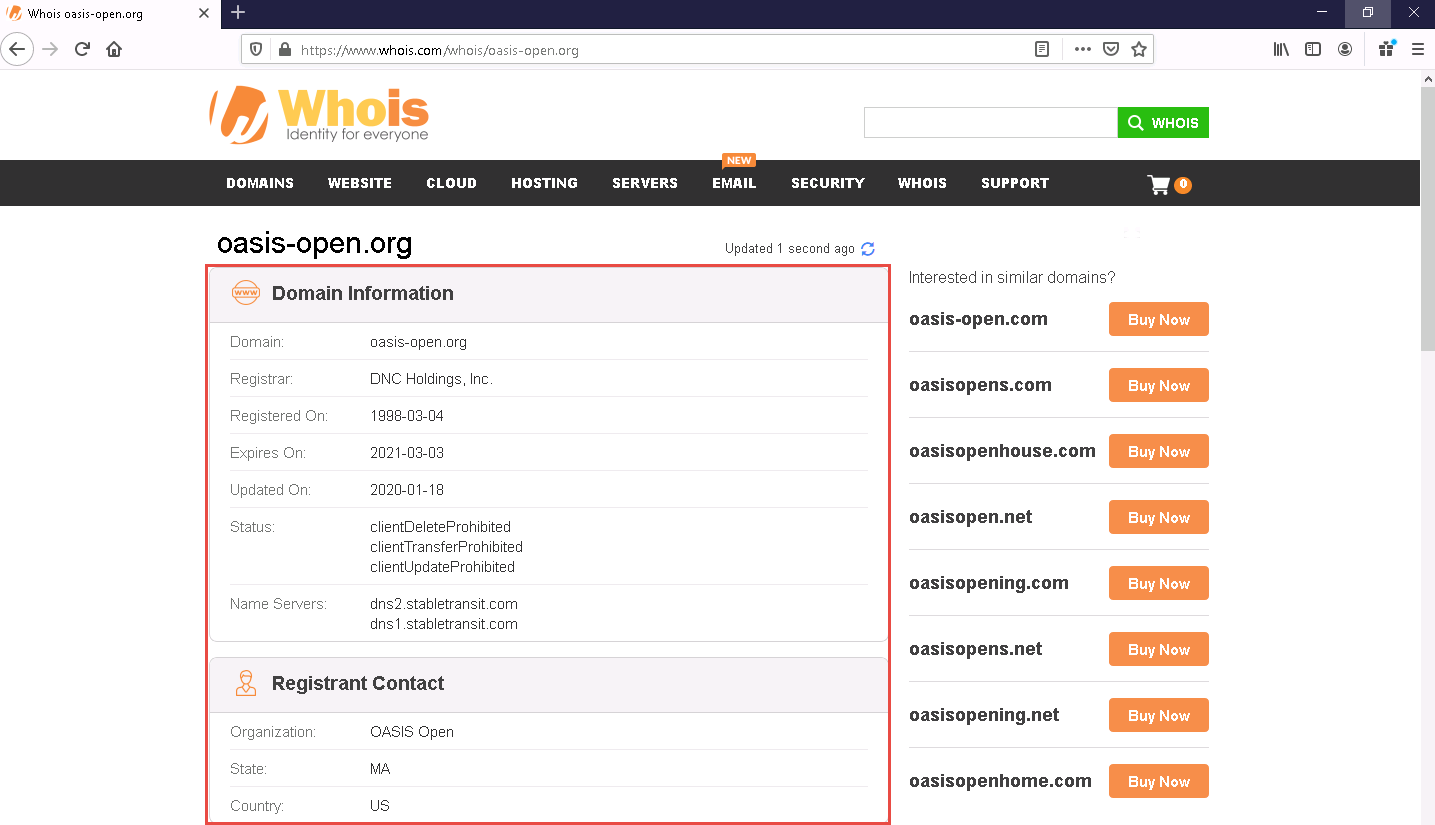The image size is (1435, 825).
Task: Open a new browser tab with plus button
Action: point(238,13)
